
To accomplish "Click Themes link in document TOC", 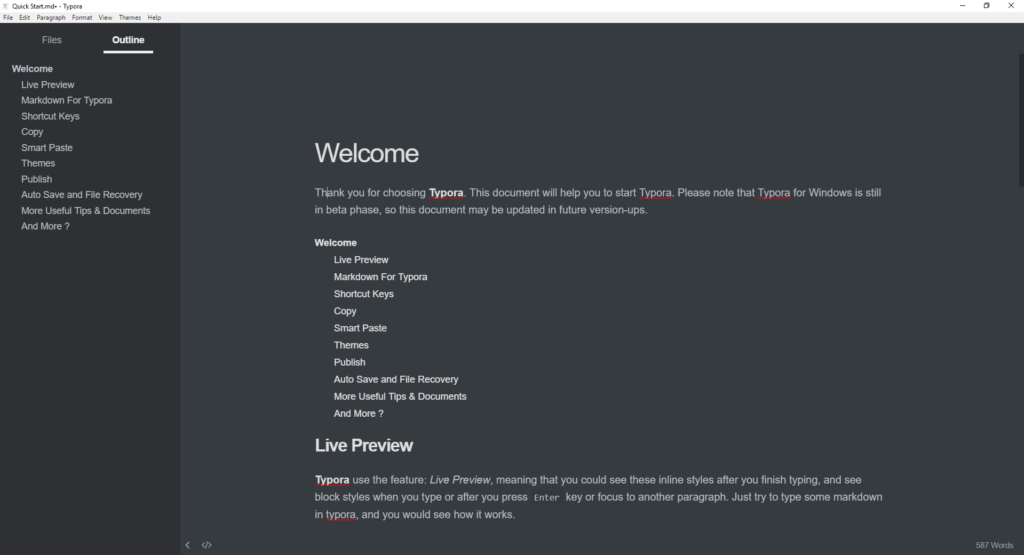I will (x=351, y=345).
